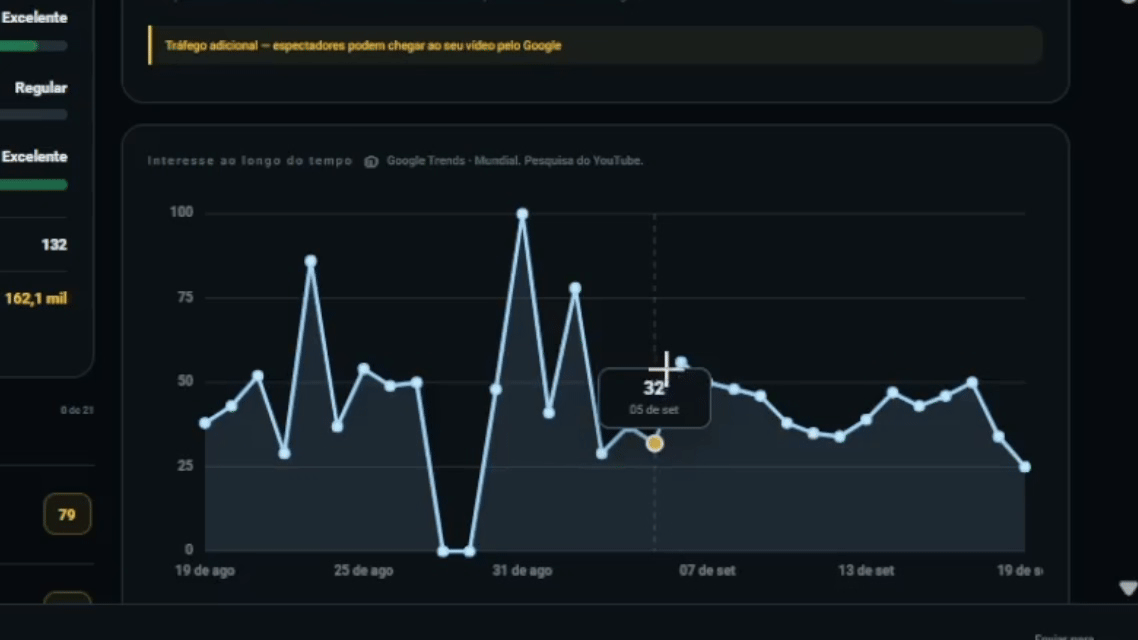Click the '13 de set' axis label
Viewport: 1138px width, 640px height.
(866, 570)
